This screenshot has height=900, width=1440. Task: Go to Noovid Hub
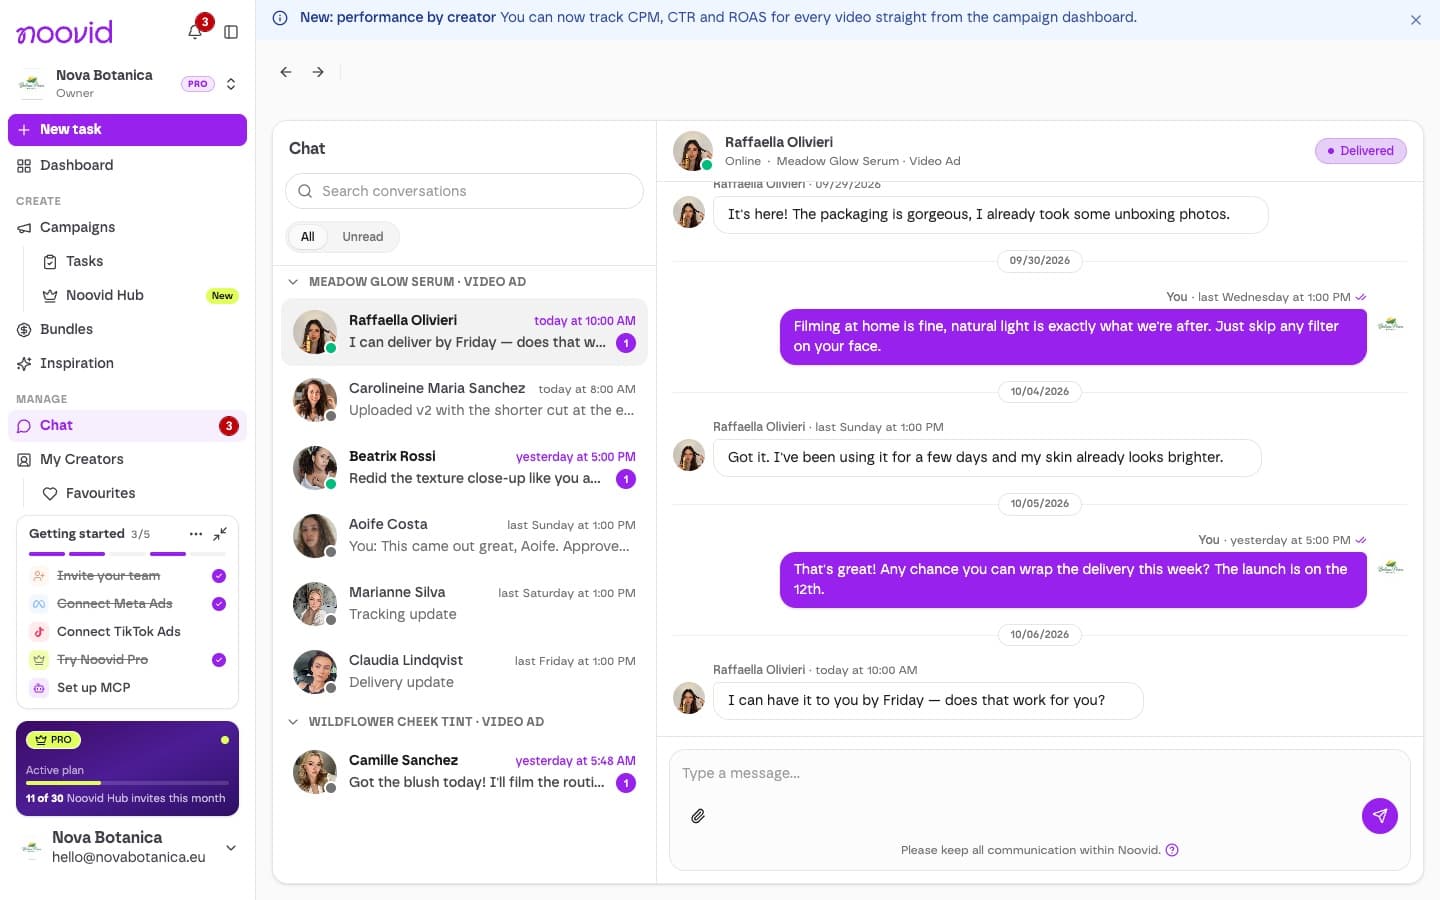click(x=139, y=296)
